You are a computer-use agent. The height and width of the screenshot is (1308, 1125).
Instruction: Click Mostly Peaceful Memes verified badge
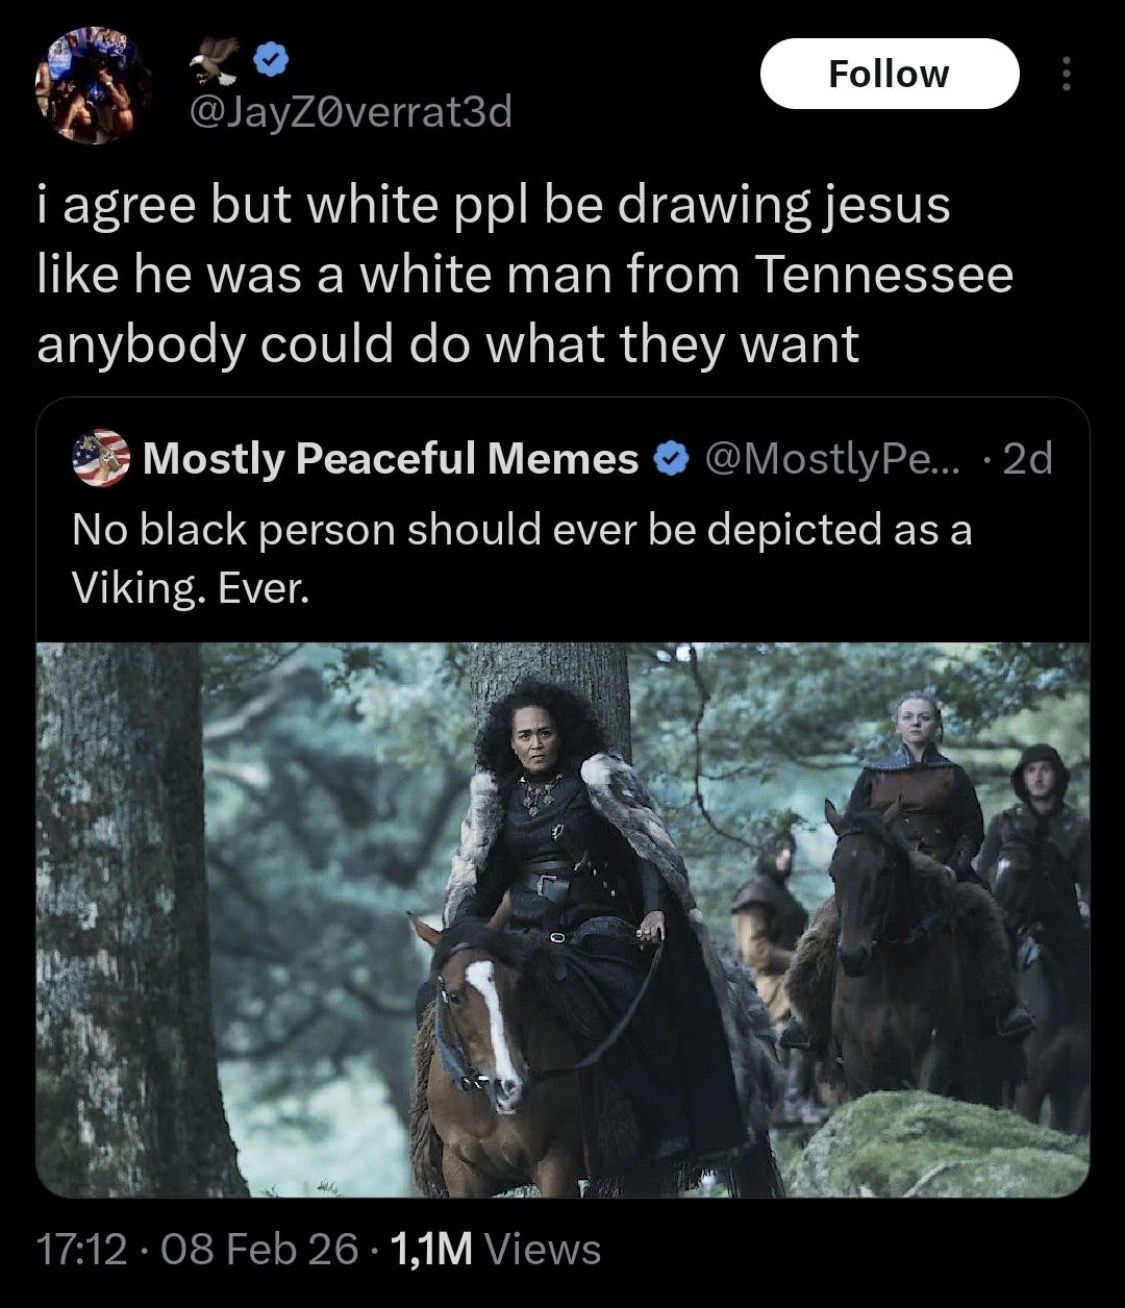(670, 460)
